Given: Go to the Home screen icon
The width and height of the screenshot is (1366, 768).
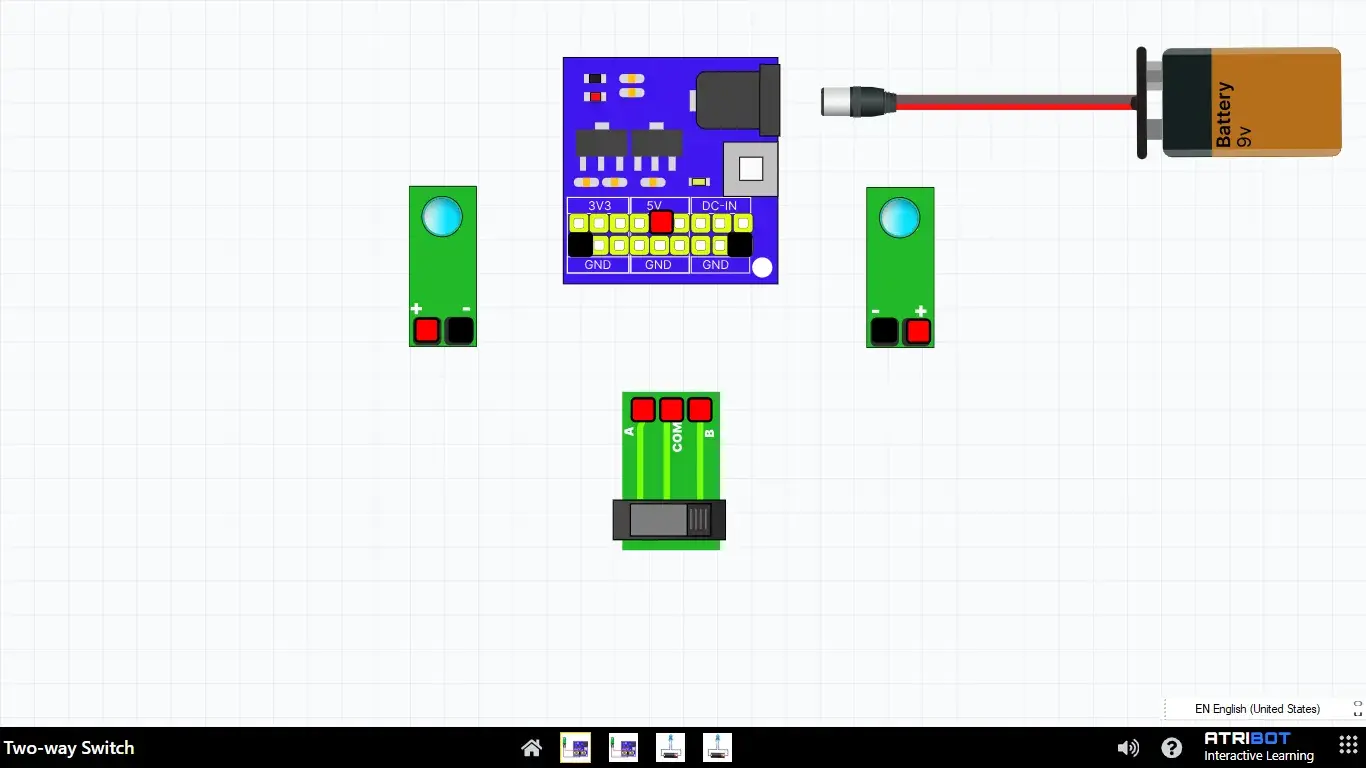Looking at the screenshot, I should pos(532,748).
